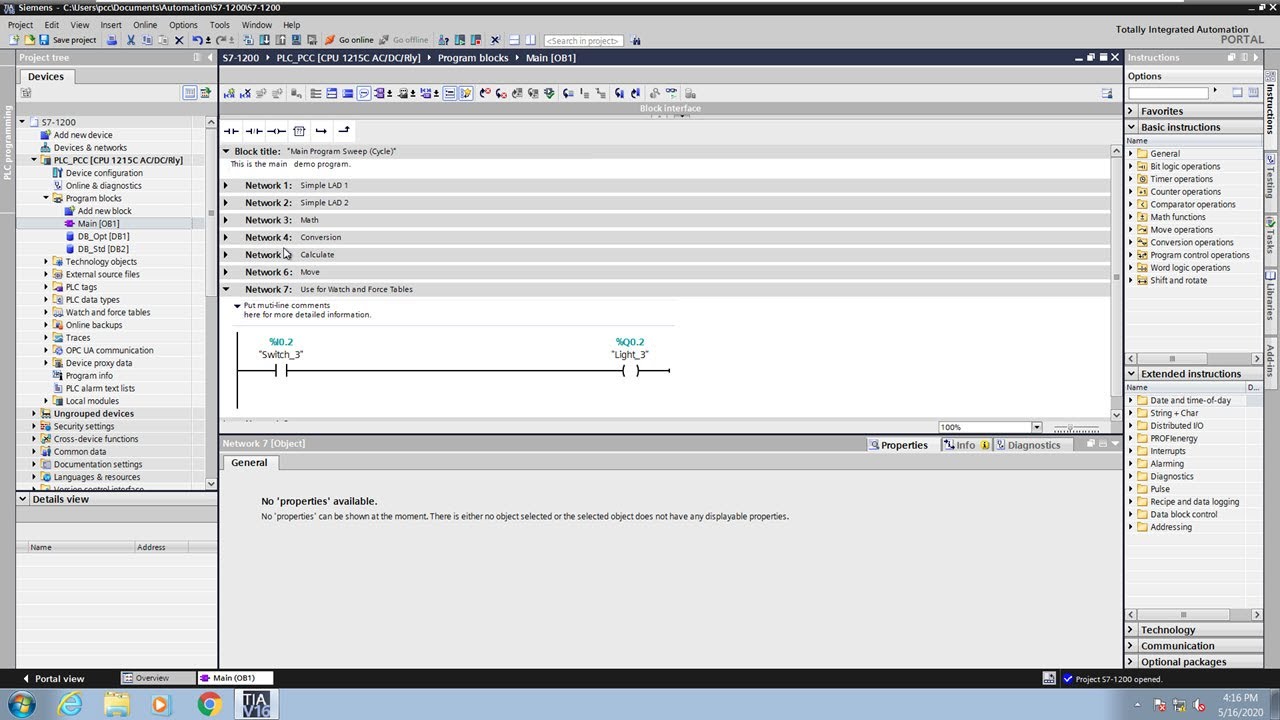
Task: Open the zoom 100% dropdown
Action: point(1036,427)
